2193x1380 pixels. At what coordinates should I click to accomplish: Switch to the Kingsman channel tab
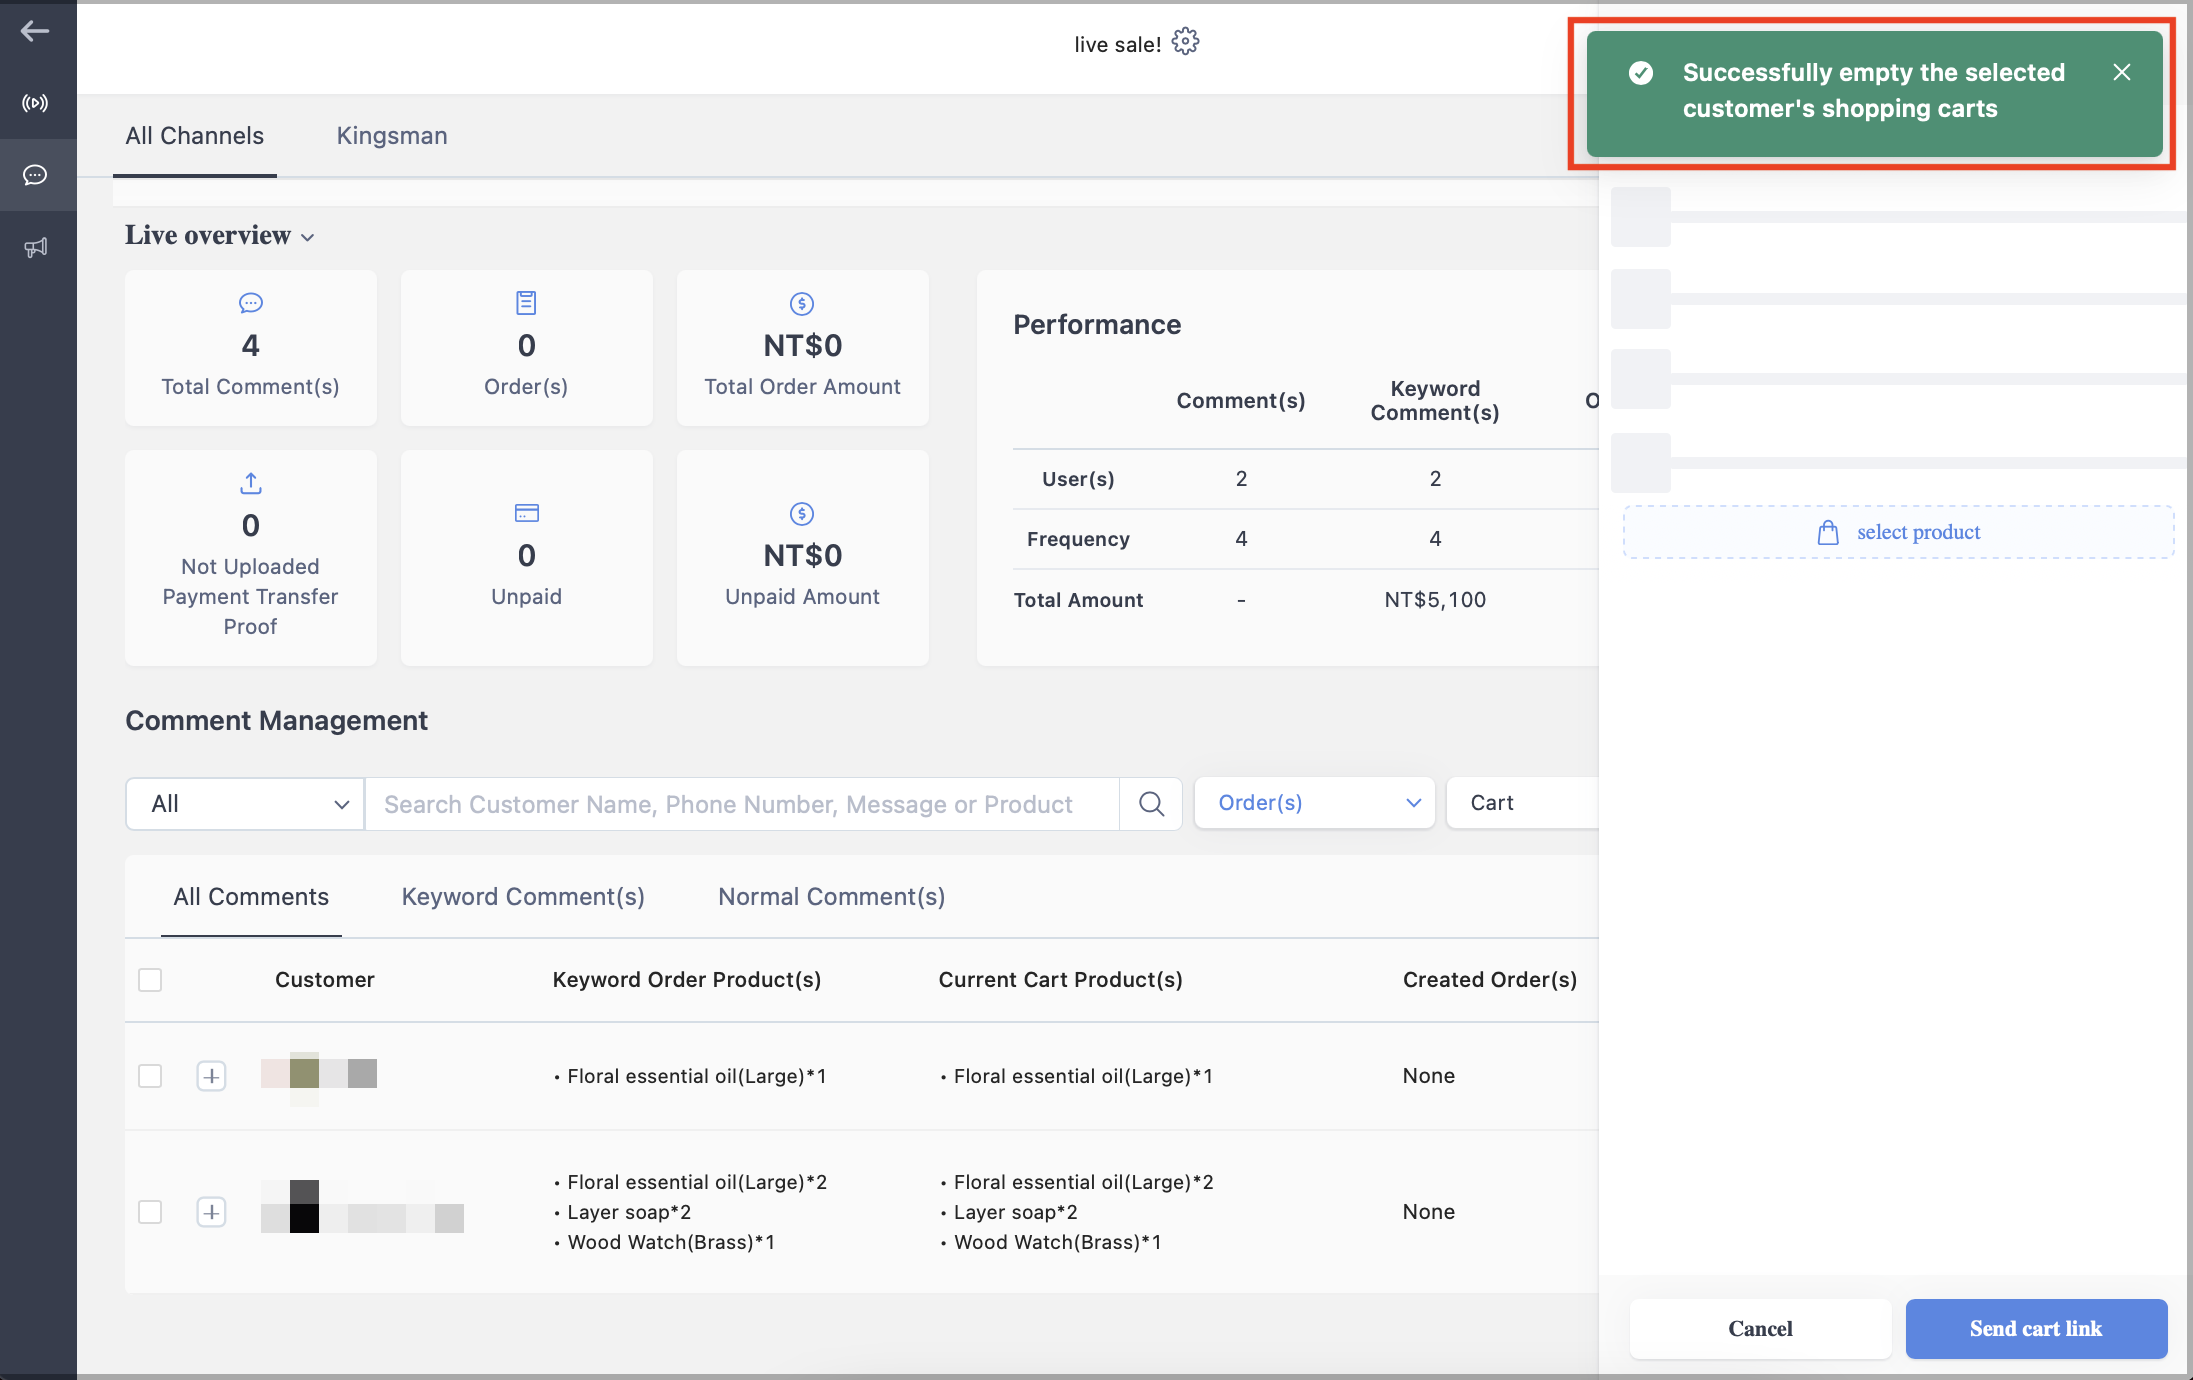392,136
